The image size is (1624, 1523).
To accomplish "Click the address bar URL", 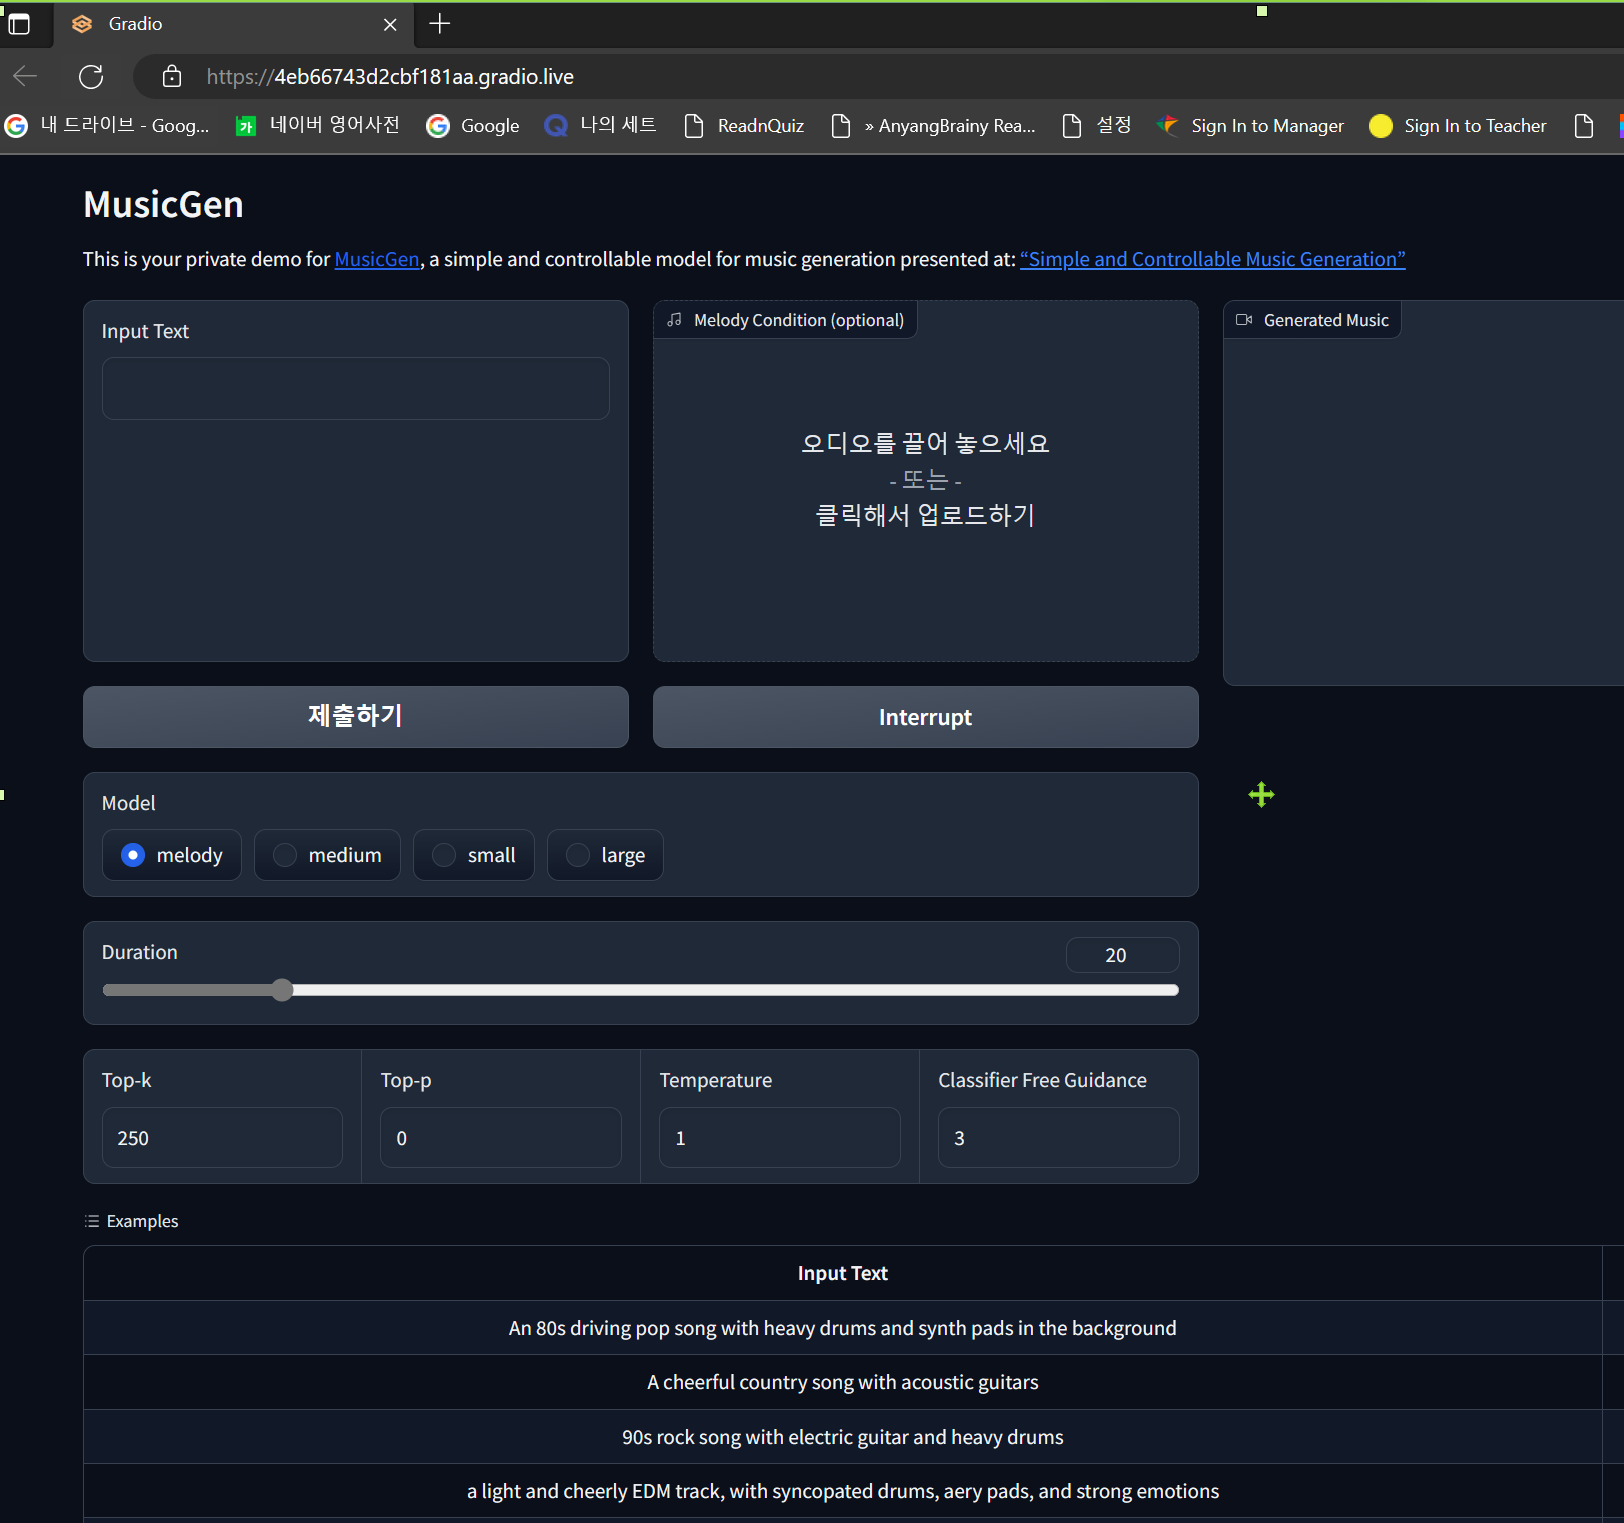I will tap(390, 77).
